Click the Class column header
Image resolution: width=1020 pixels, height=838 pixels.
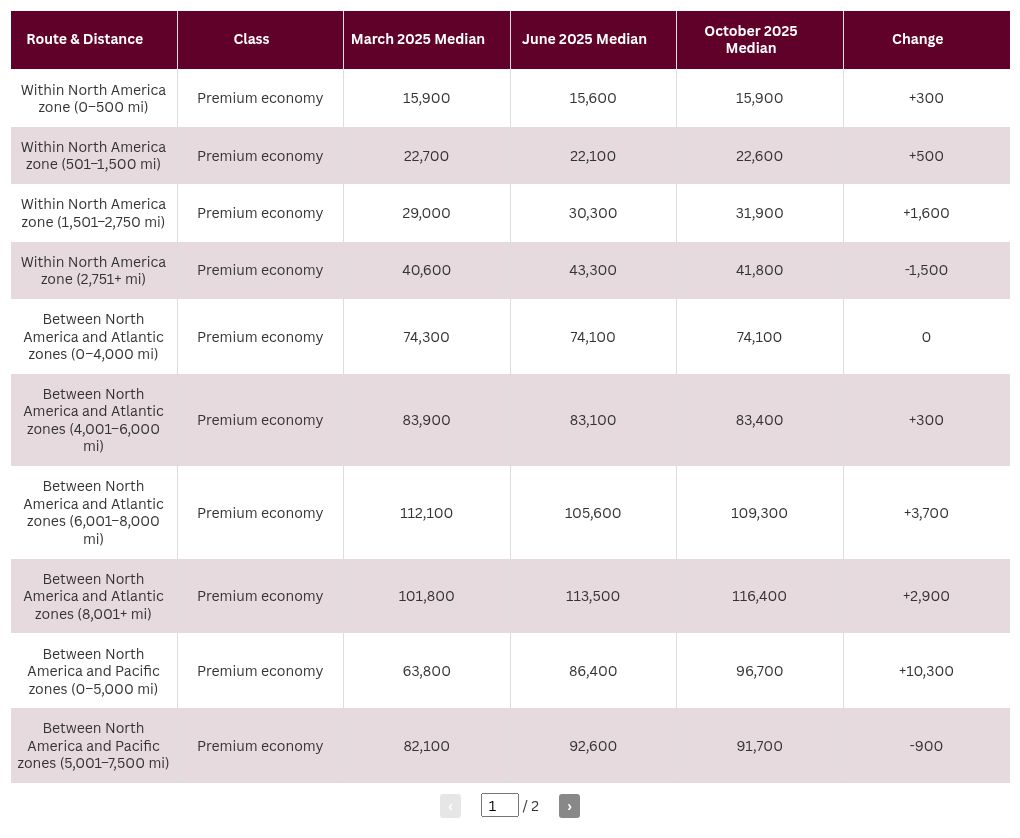click(x=251, y=39)
